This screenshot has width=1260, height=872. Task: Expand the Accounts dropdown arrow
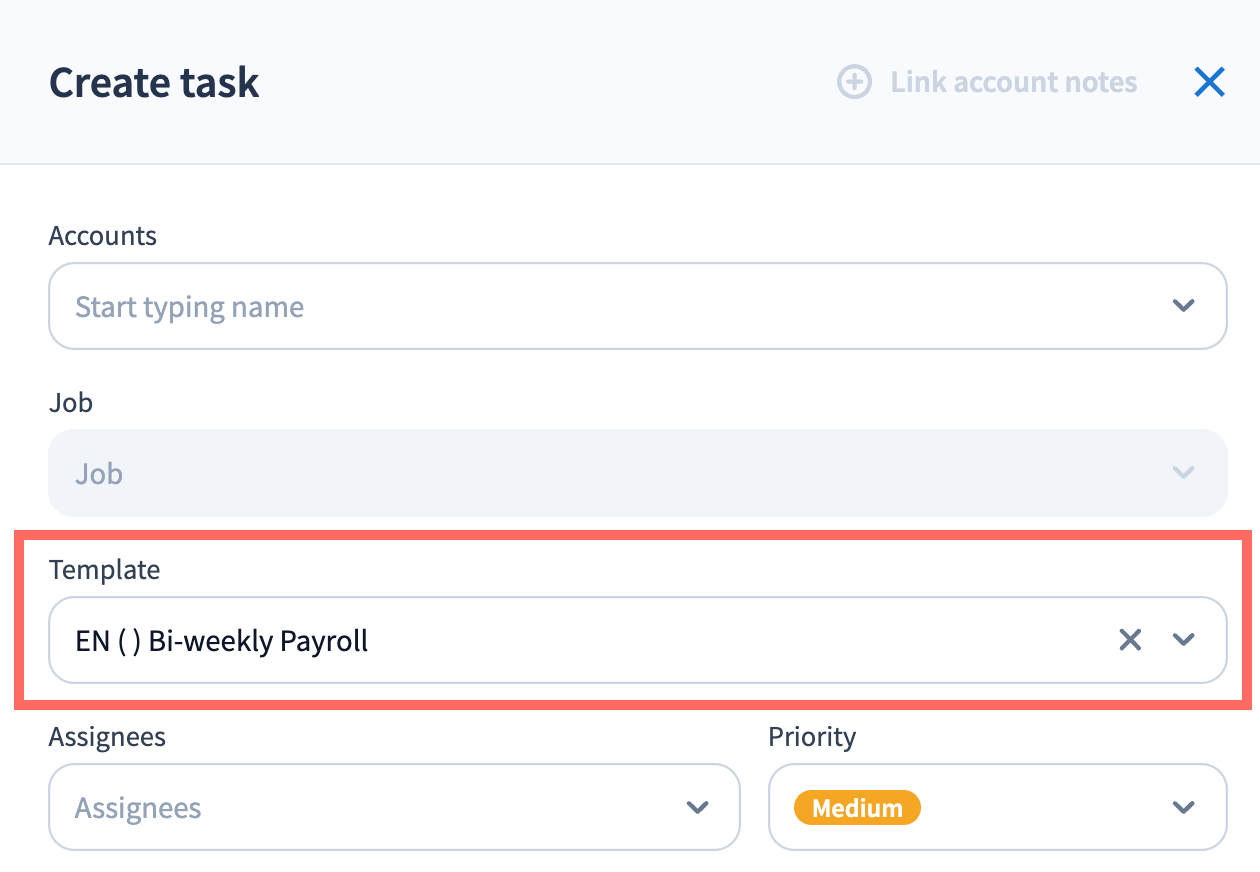(1183, 306)
